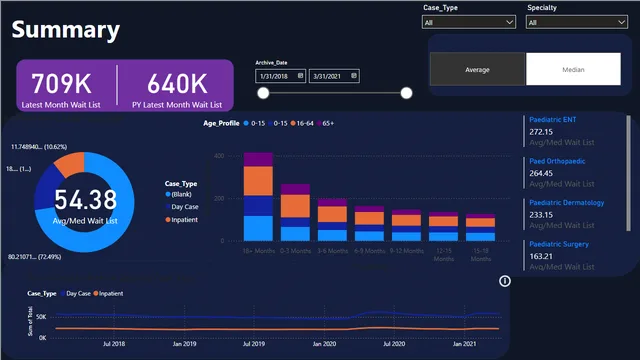Click the Summary page title
The height and width of the screenshot is (360, 640).
click(x=66, y=29)
